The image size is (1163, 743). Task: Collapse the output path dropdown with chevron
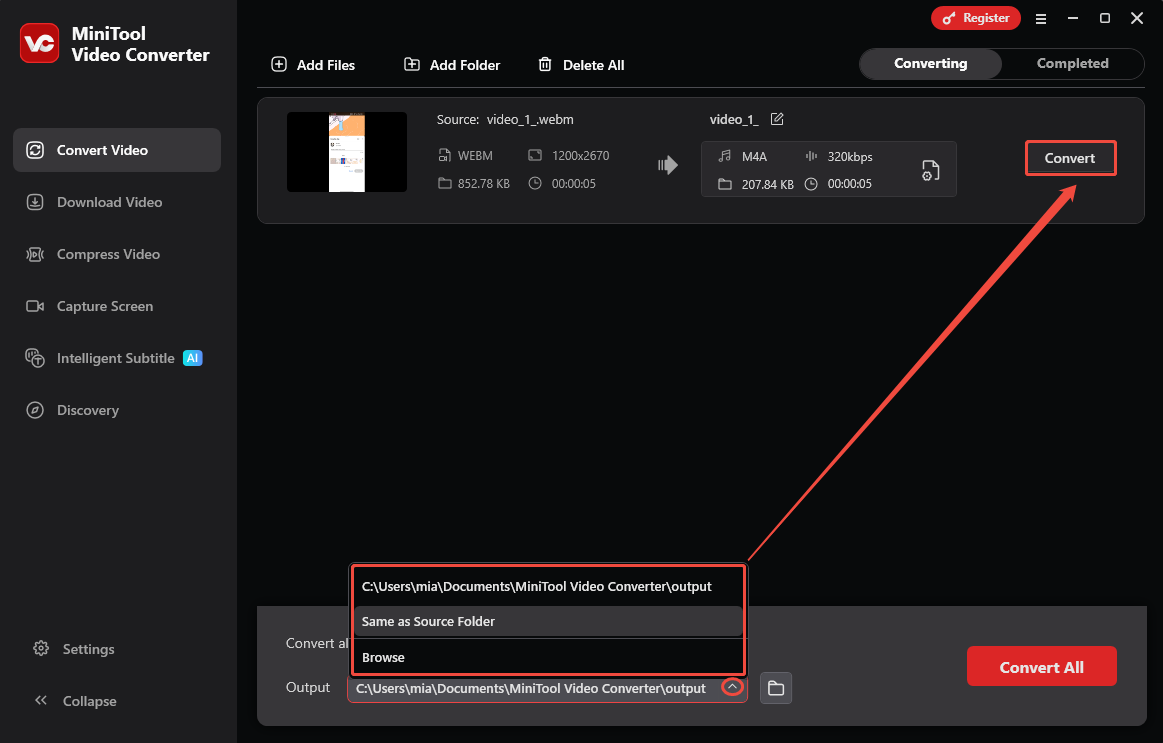click(x=732, y=686)
